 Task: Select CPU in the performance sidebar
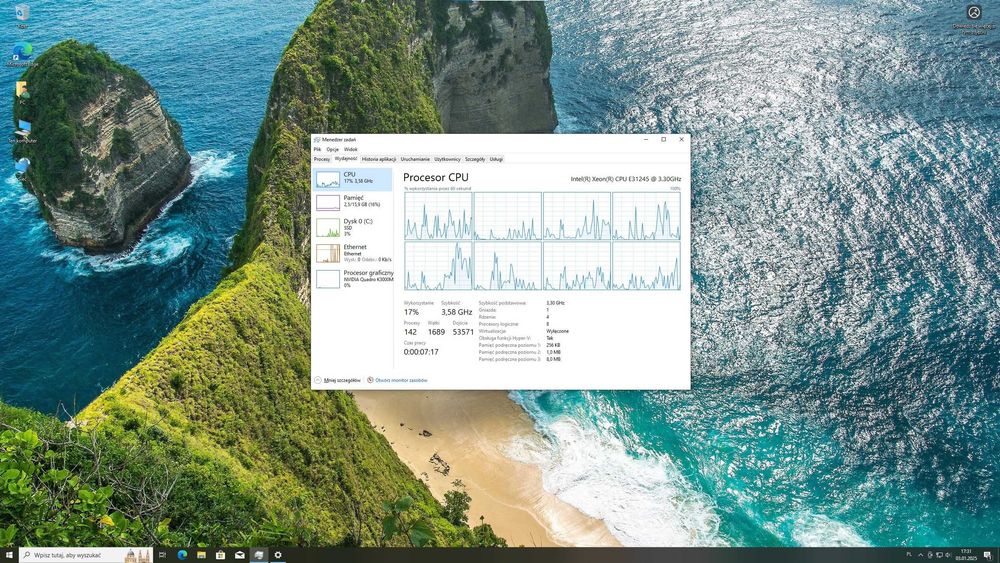[x=353, y=179]
